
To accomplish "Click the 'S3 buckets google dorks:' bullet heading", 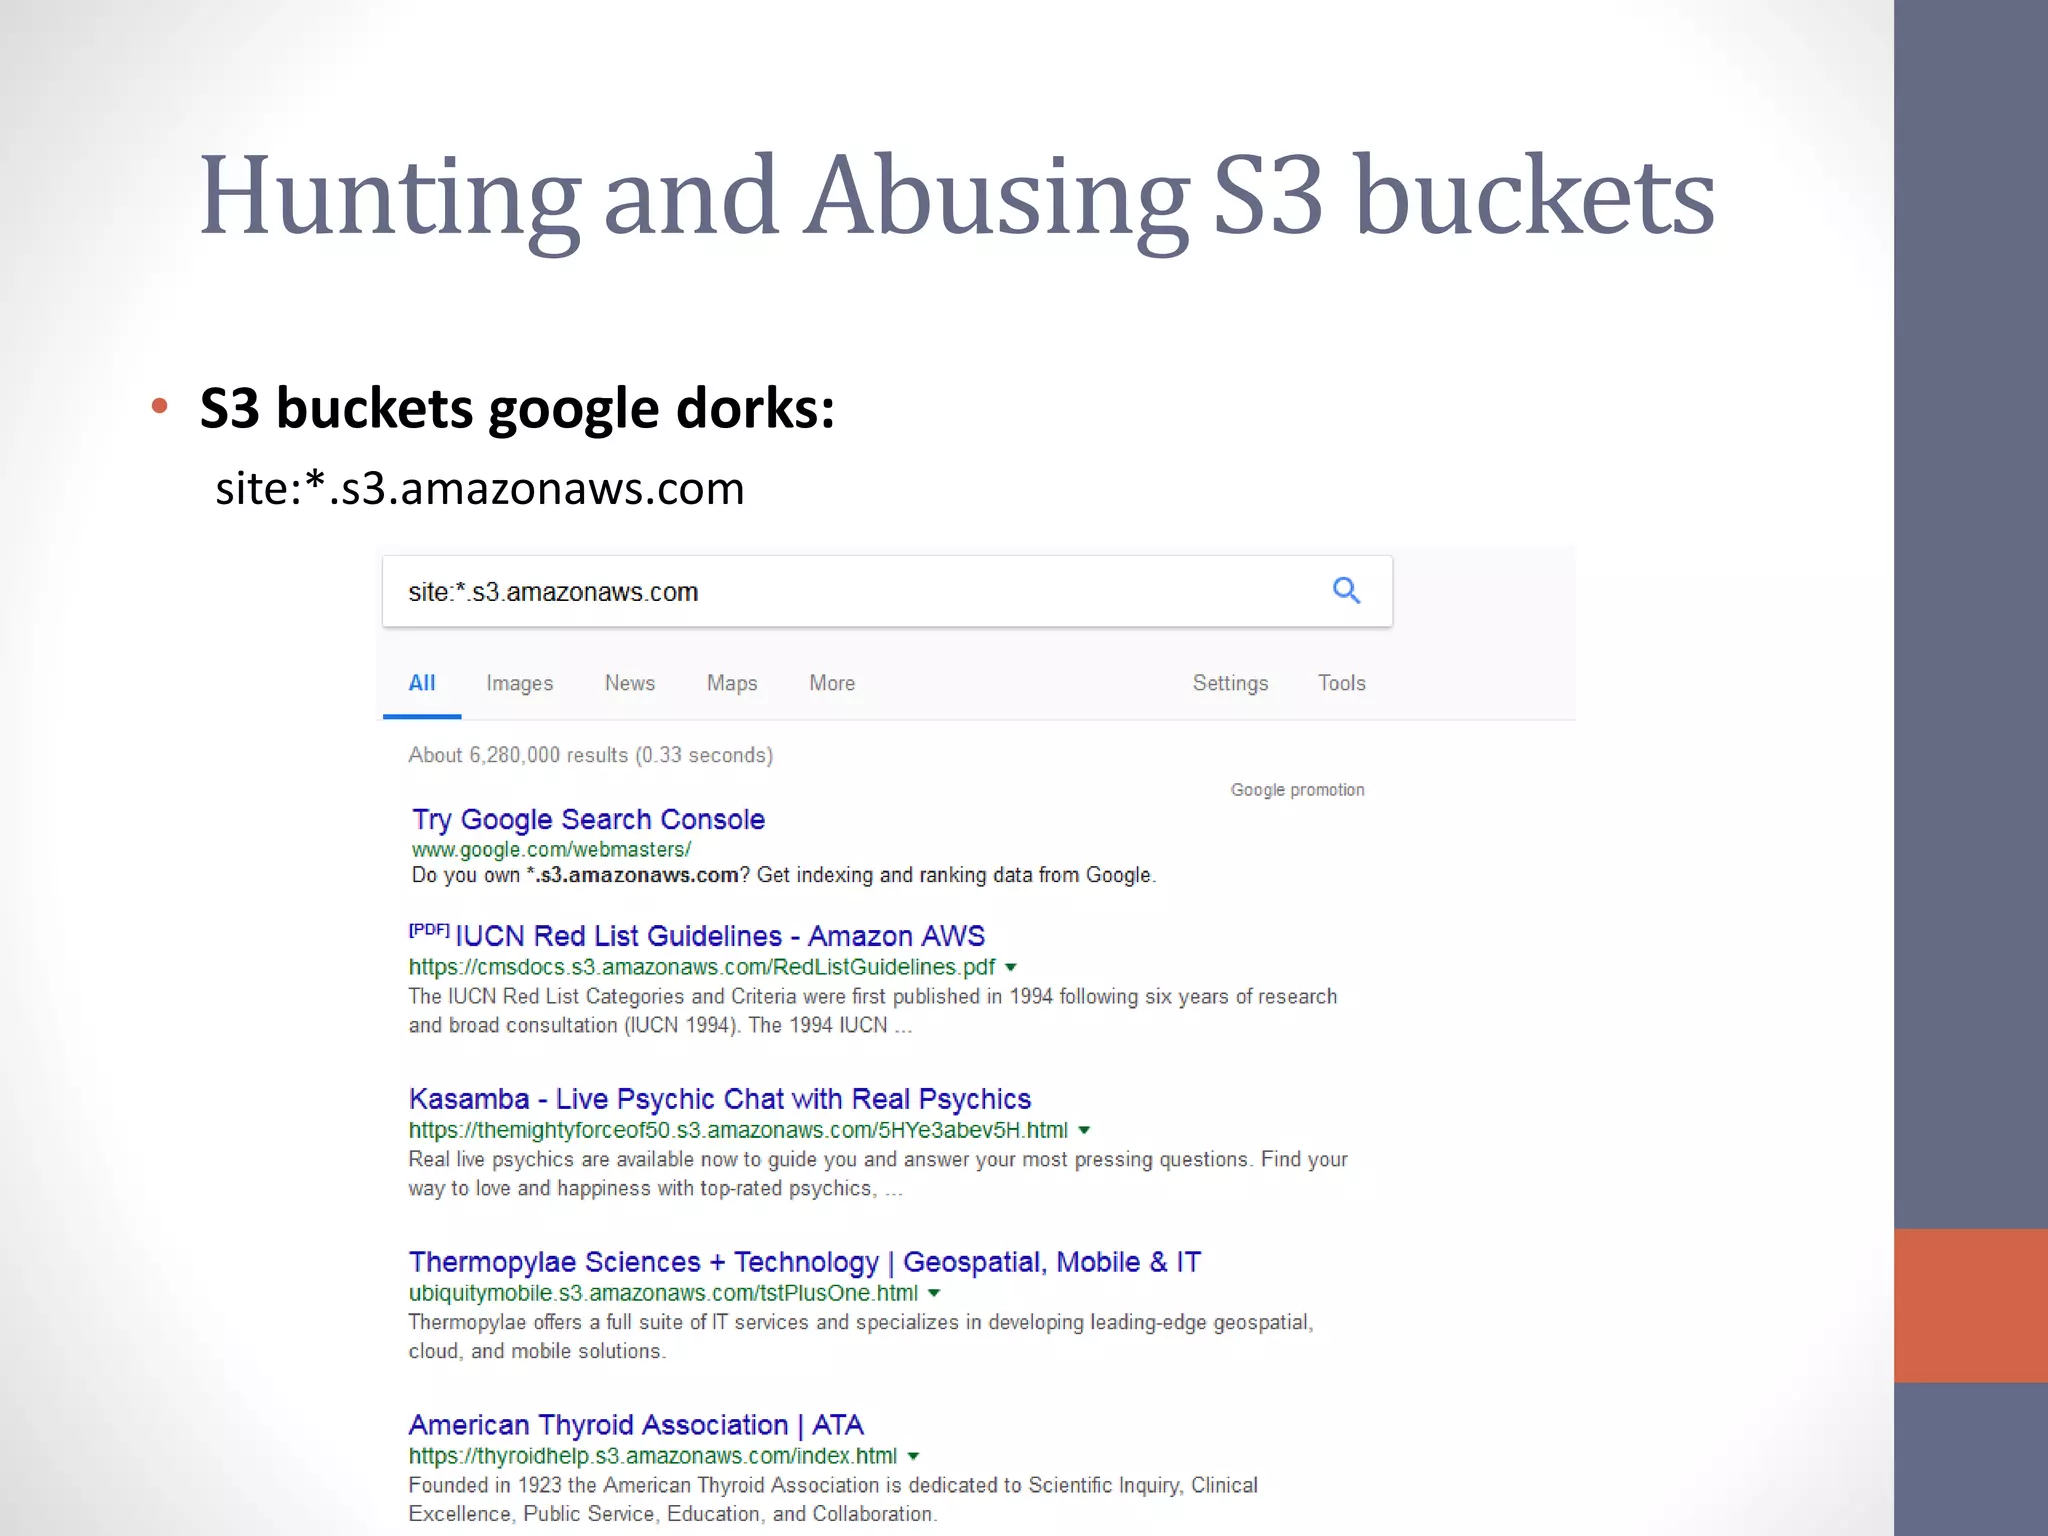I will (x=517, y=408).
